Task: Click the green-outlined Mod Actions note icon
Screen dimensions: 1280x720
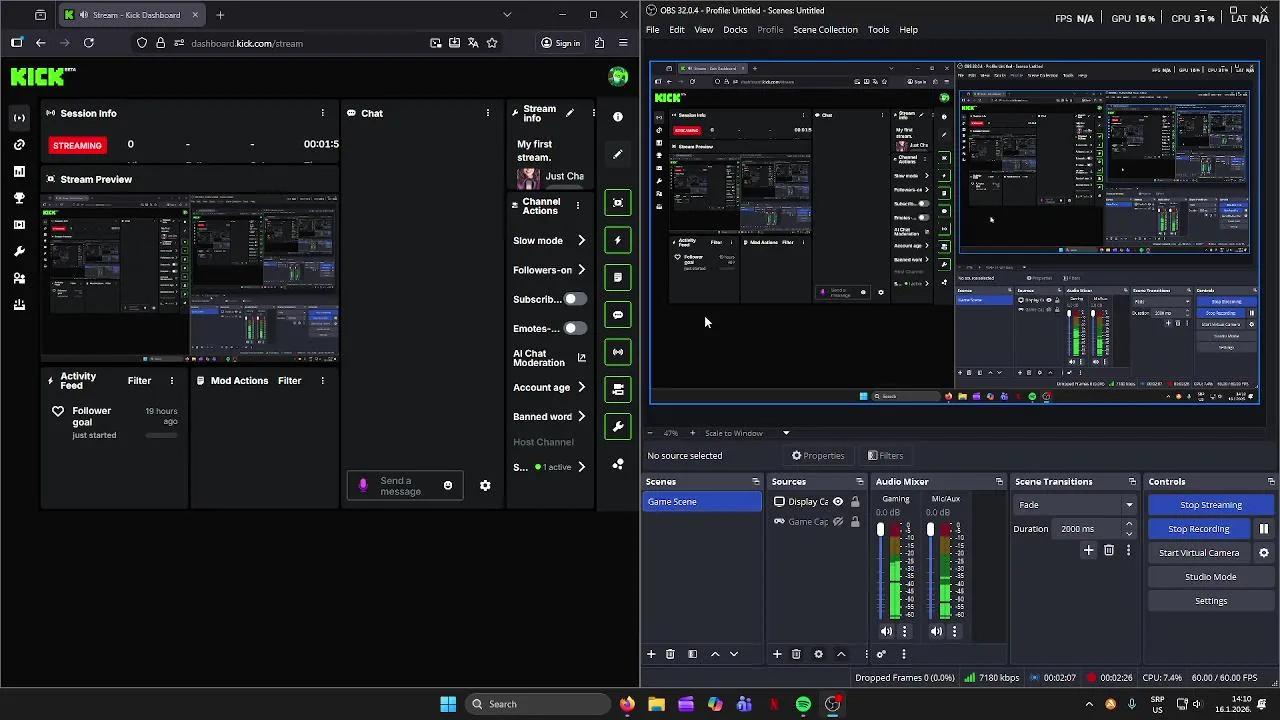Action: [618, 277]
